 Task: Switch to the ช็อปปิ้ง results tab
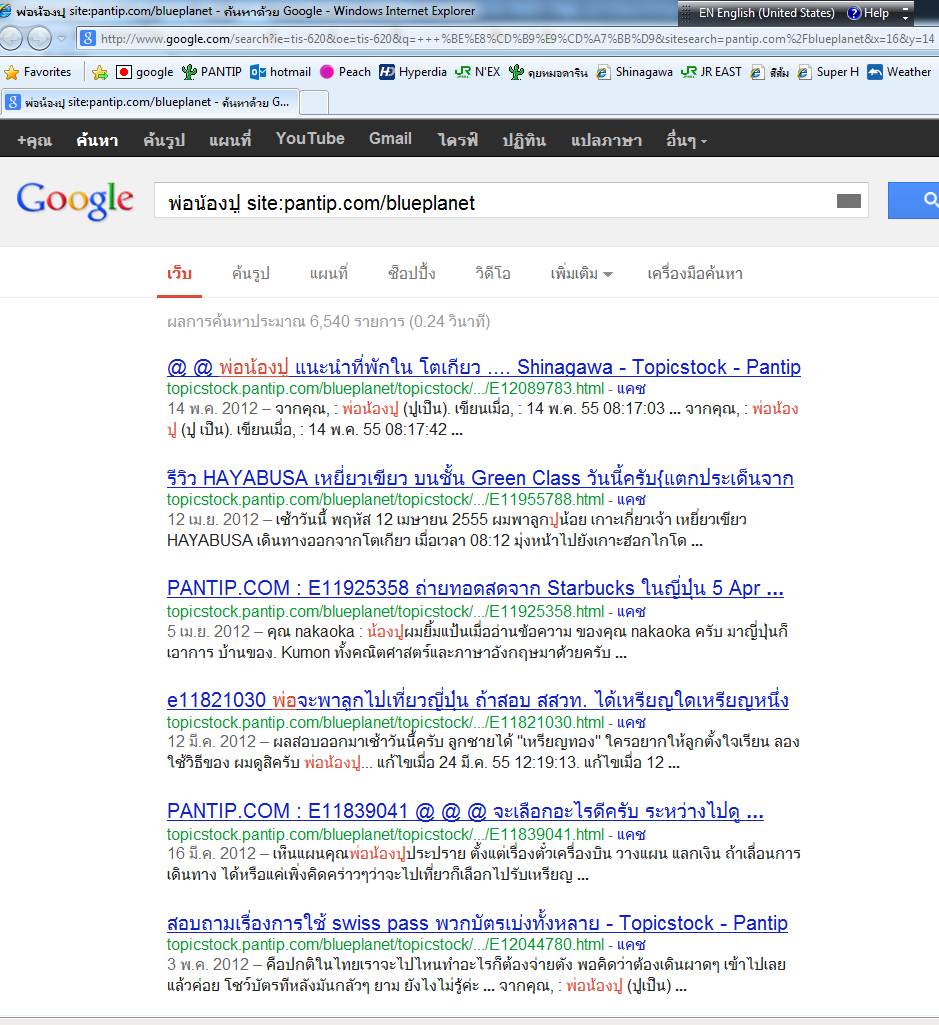point(411,273)
